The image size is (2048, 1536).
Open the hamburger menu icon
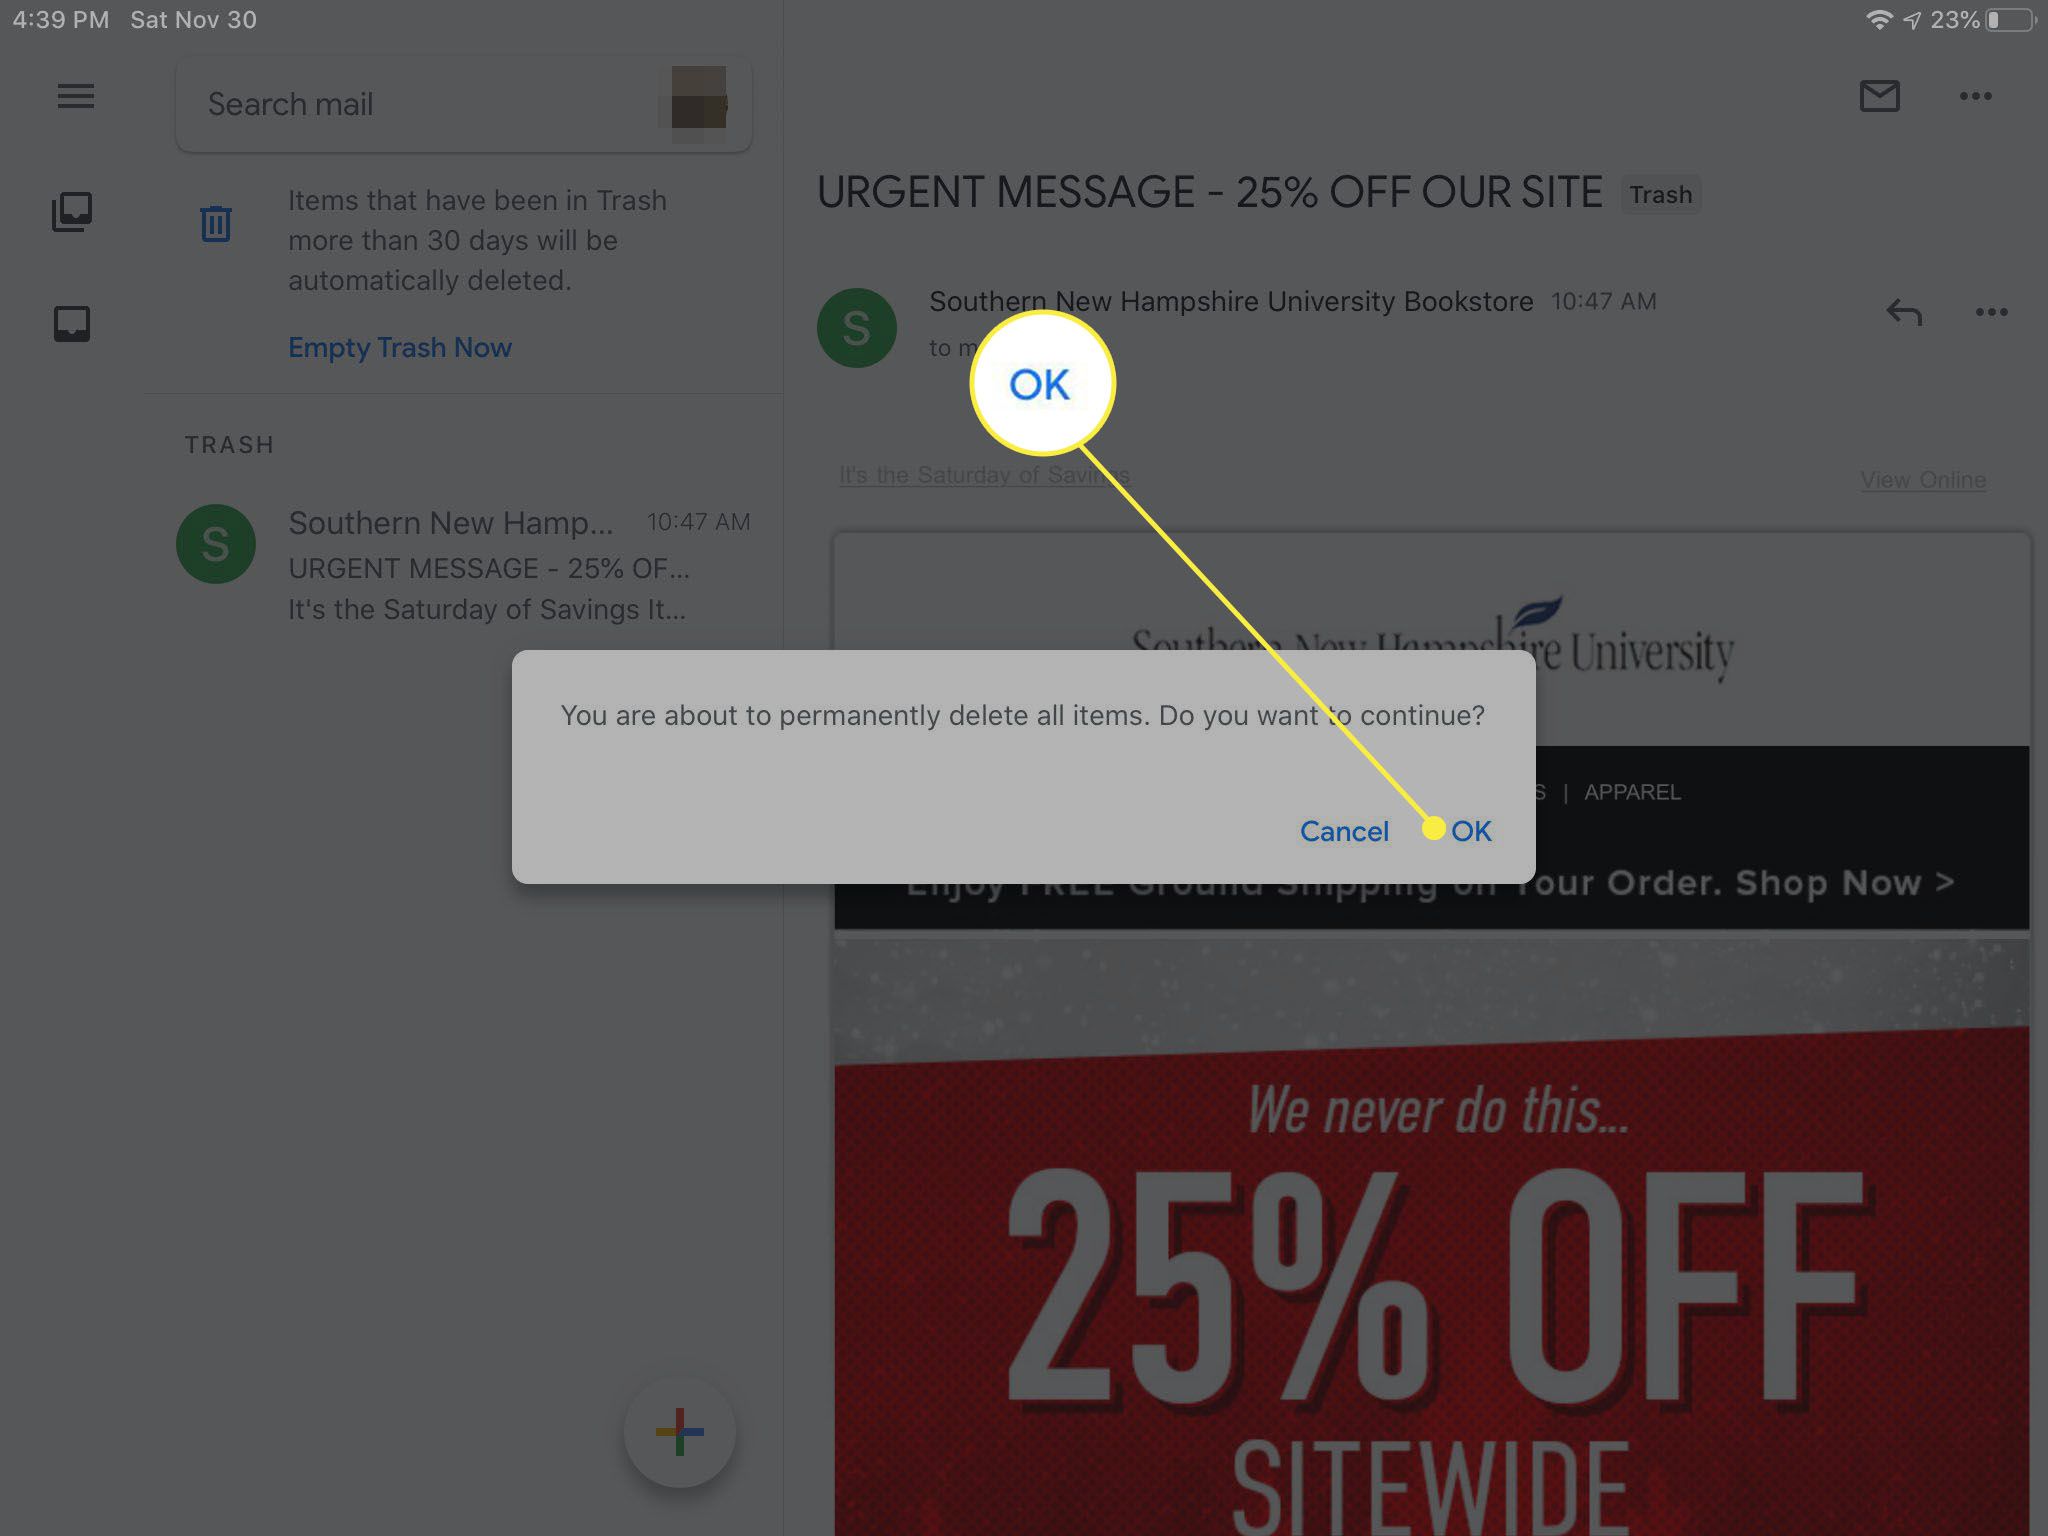coord(74,95)
